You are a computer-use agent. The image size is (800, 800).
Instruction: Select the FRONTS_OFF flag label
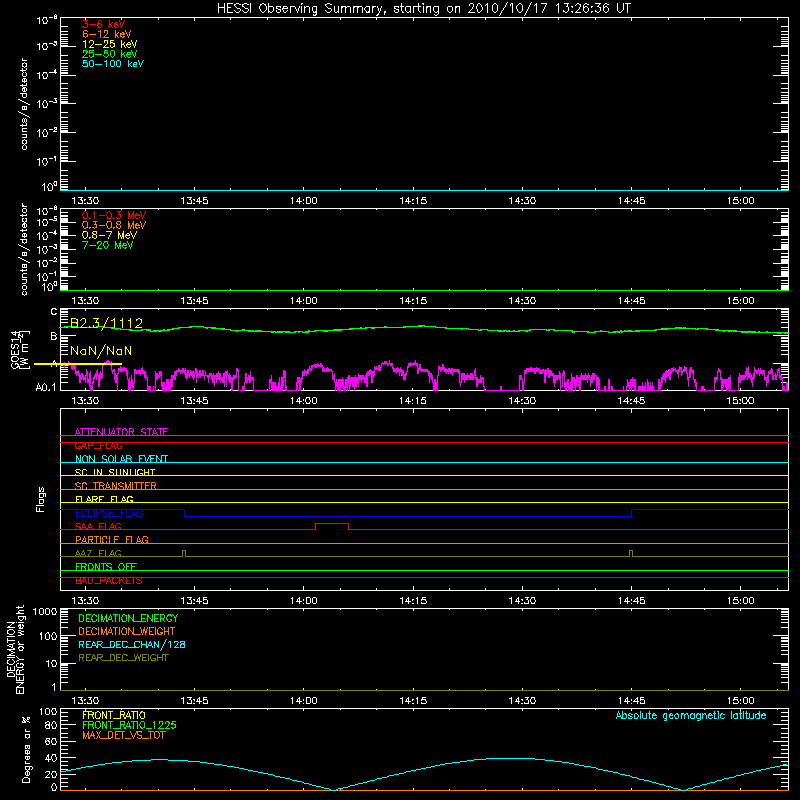point(106,566)
